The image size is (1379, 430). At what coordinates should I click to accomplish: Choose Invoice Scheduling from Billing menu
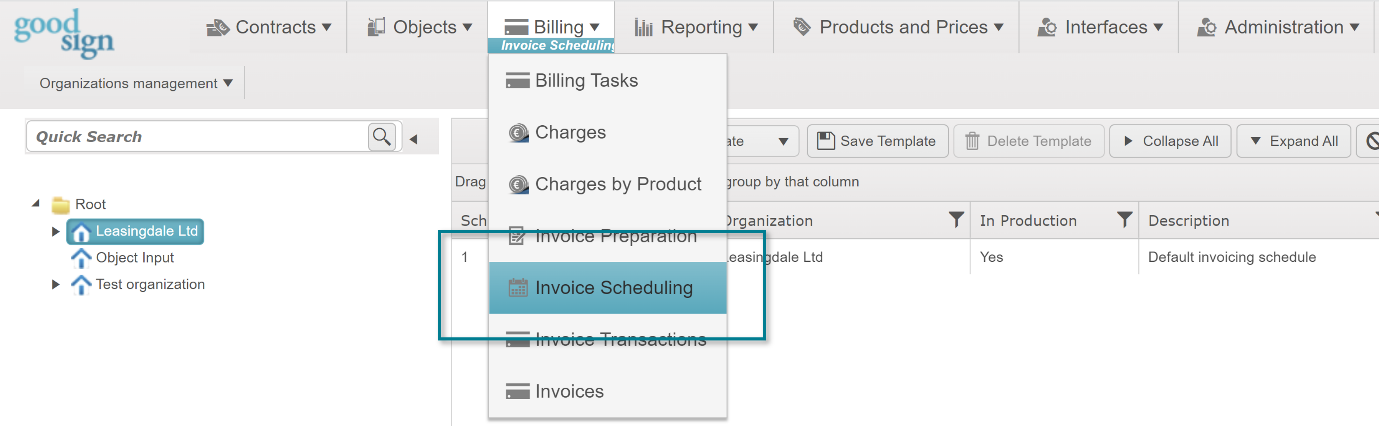pyautogui.click(x=613, y=288)
